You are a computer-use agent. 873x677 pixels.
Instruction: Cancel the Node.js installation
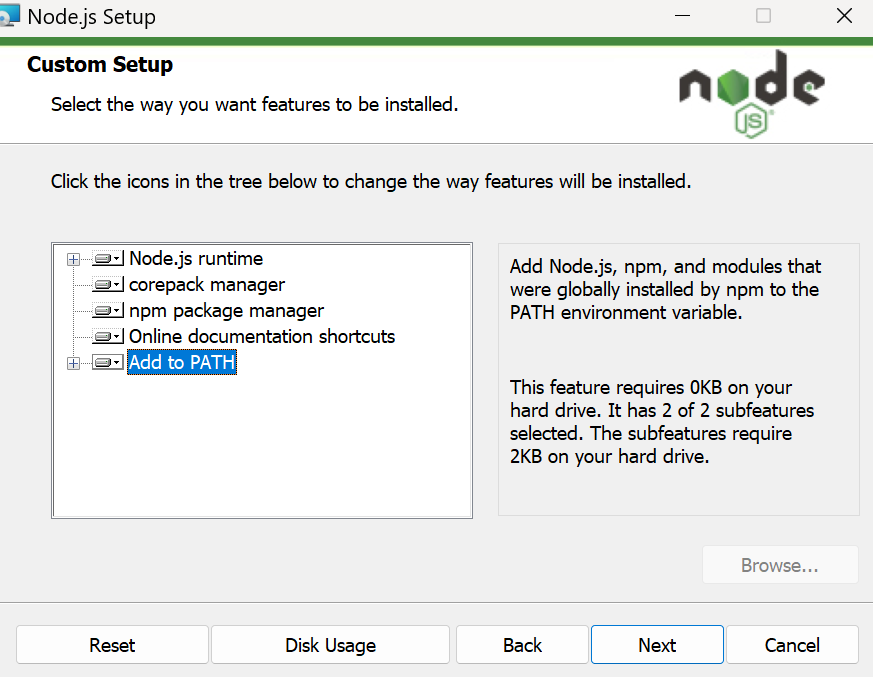coord(792,645)
